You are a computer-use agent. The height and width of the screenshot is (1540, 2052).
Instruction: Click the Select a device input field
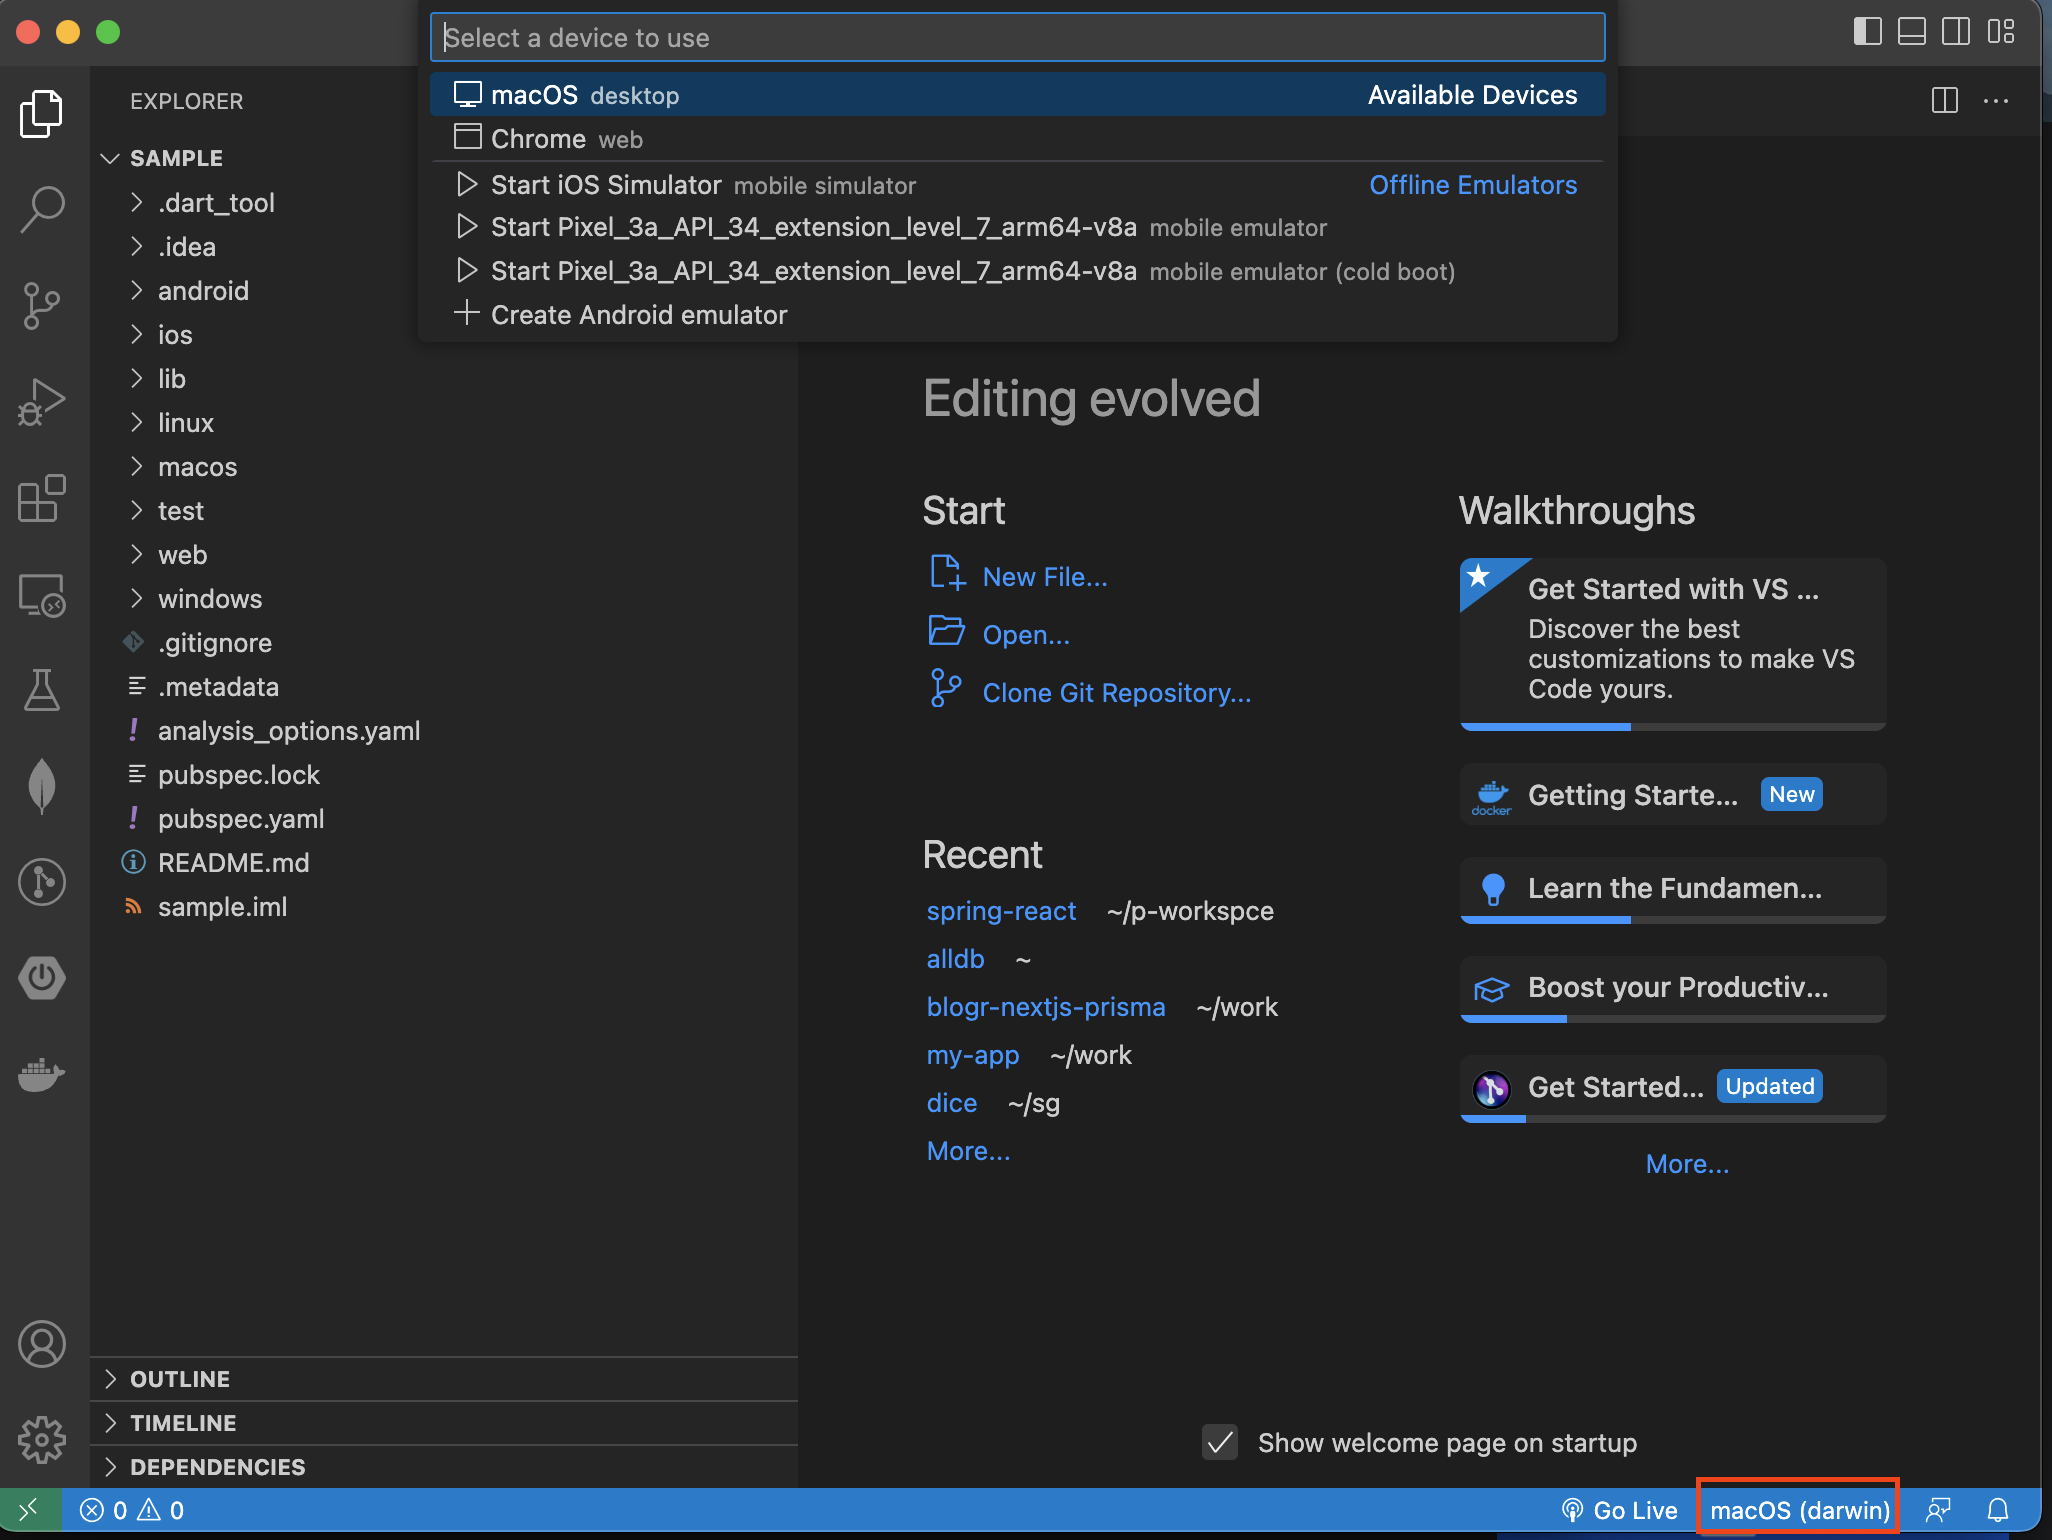click(1016, 38)
